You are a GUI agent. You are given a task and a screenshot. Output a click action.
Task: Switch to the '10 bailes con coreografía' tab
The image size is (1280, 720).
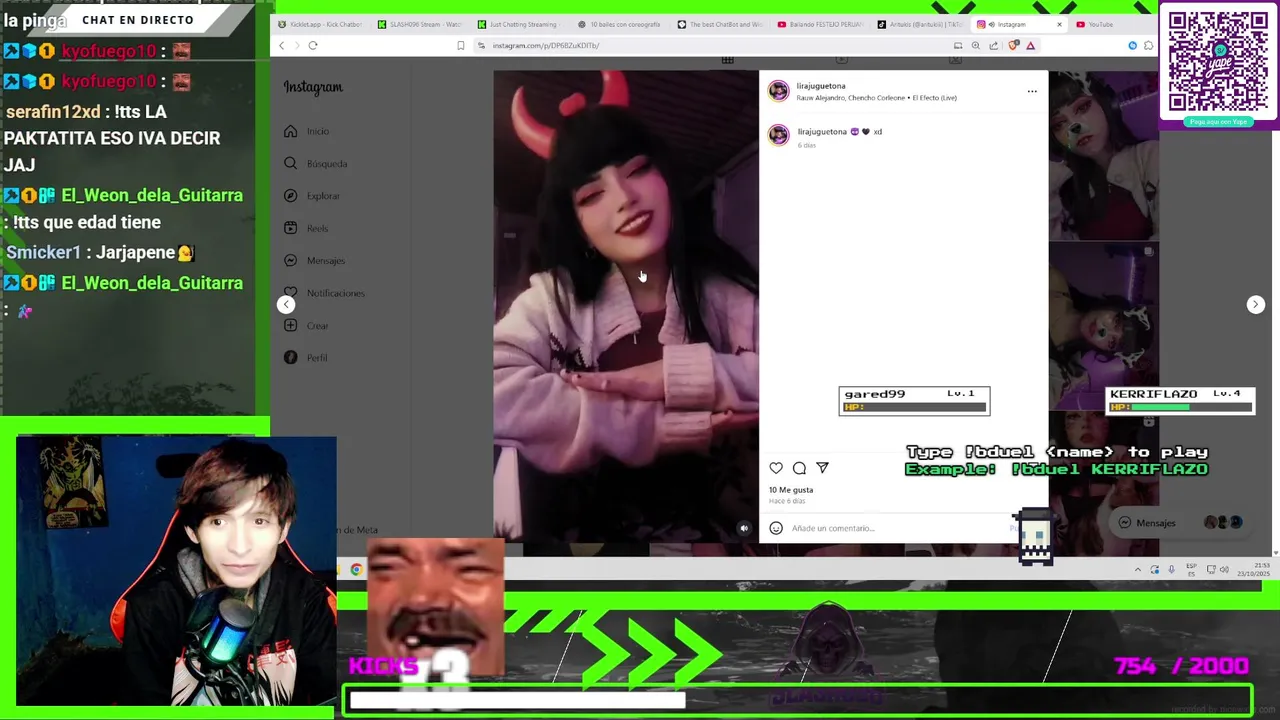click(620, 24)
